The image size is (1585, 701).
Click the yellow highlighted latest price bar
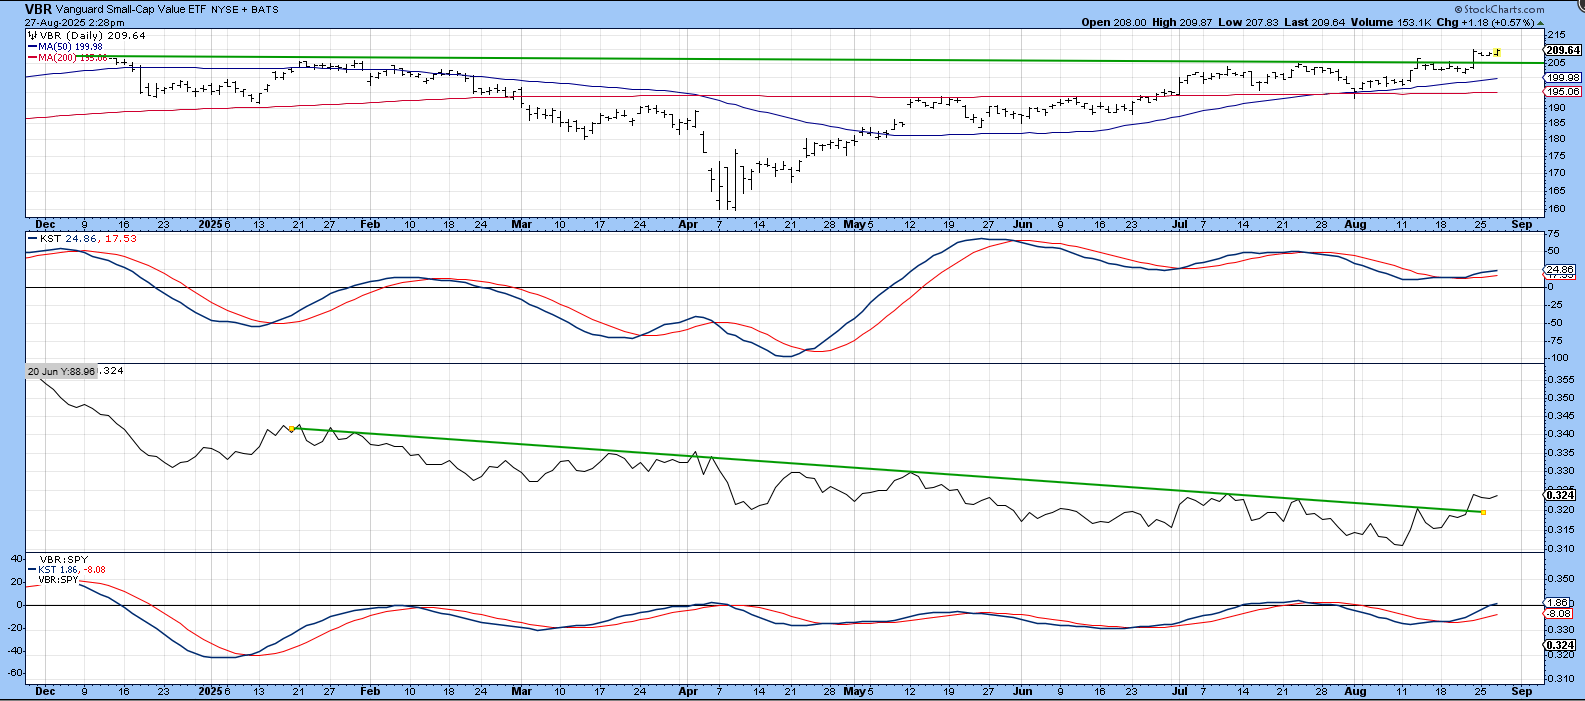[x=1497, y=52]
